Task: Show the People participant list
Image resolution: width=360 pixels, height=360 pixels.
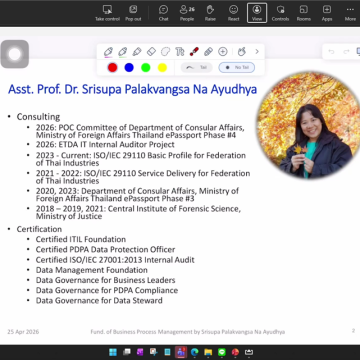Action: [x=187, y=13]
